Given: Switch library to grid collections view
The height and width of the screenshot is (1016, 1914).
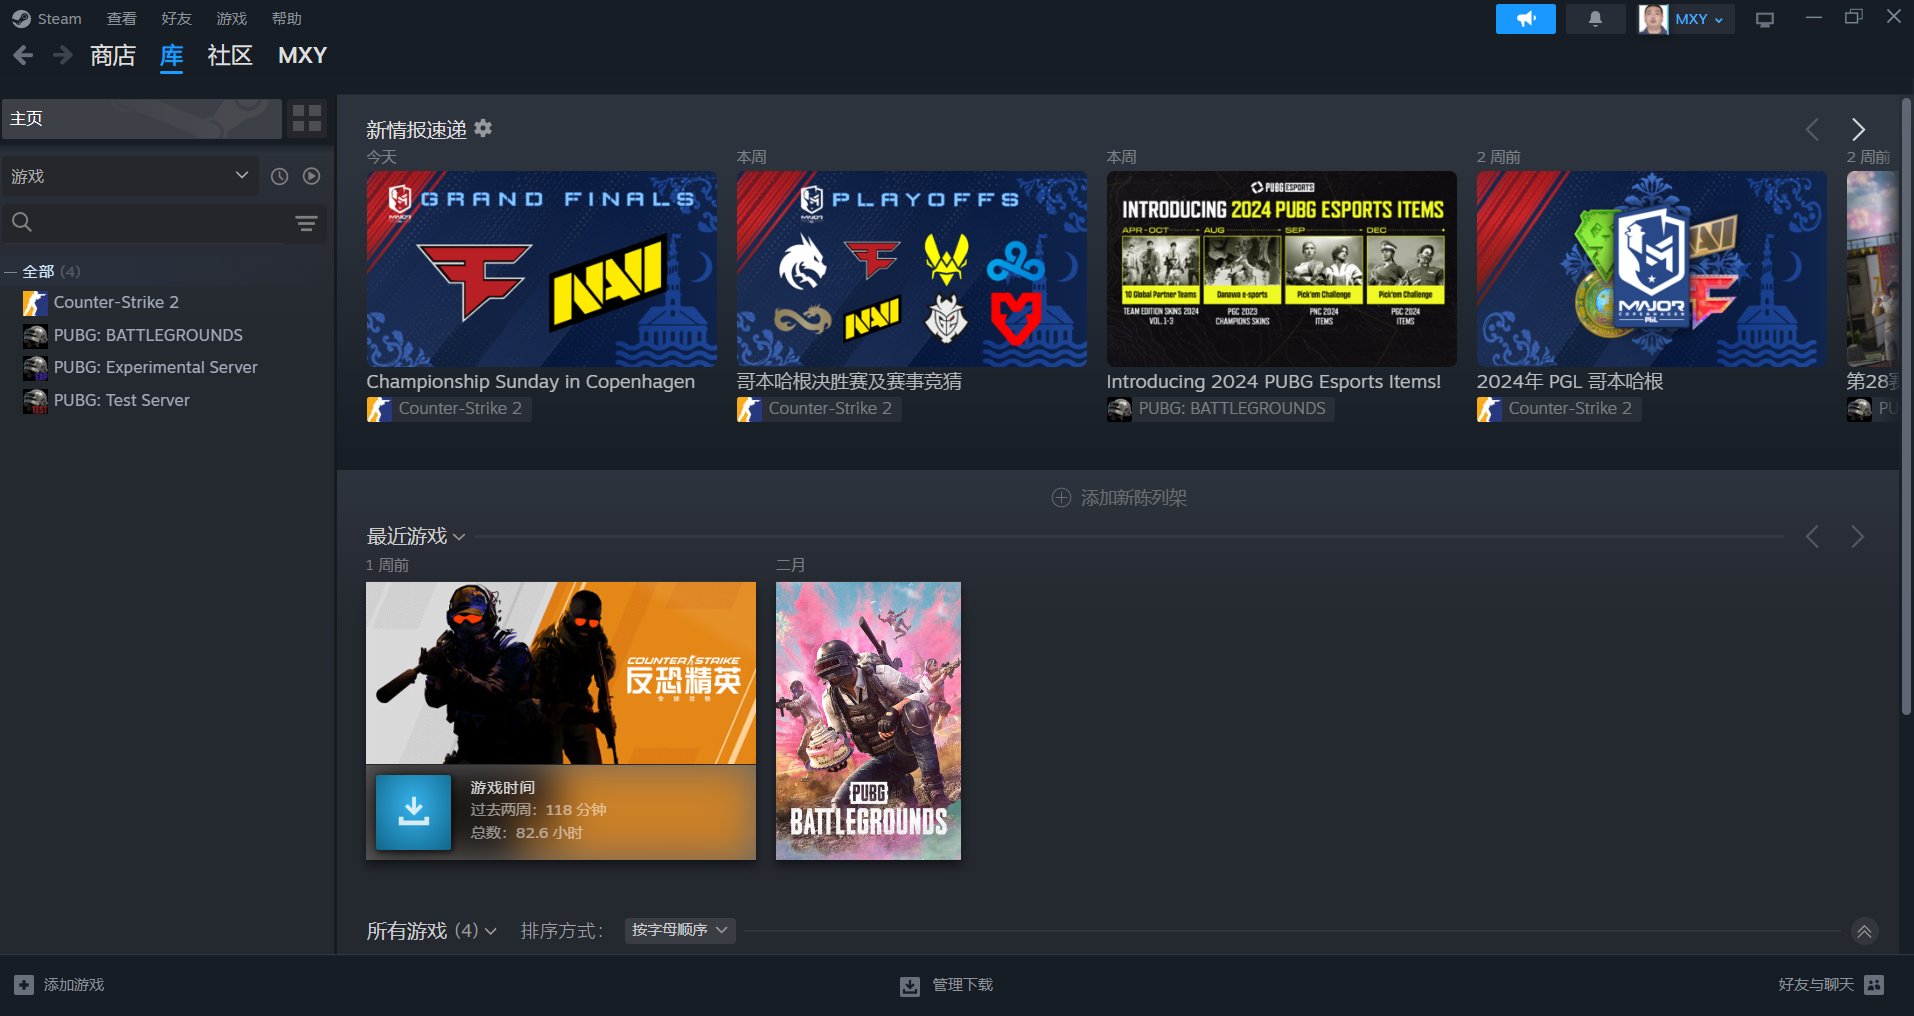Looking at the screenshot, I should point(307,118).
